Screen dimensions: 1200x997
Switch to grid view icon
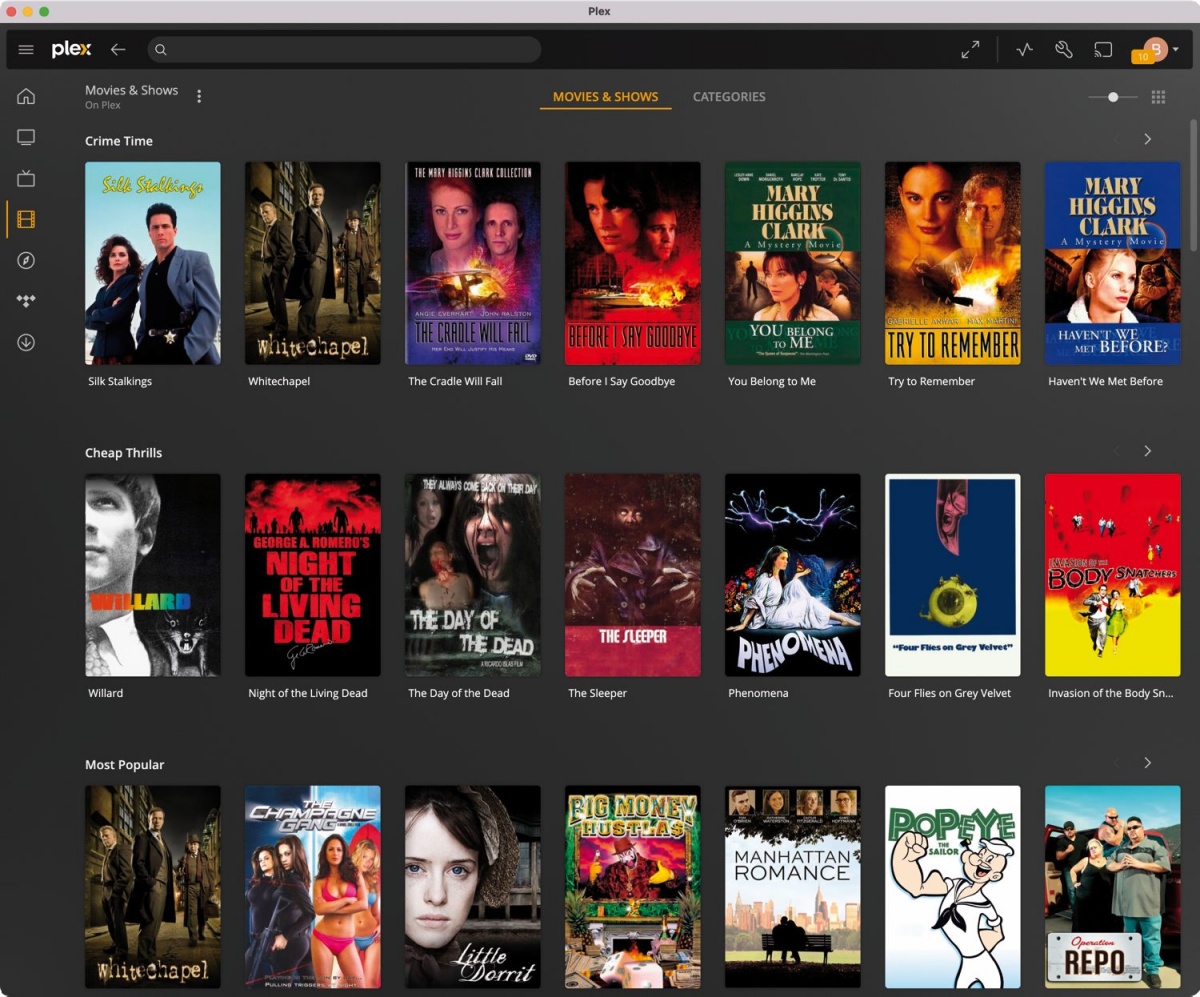tap(1159, 97)
